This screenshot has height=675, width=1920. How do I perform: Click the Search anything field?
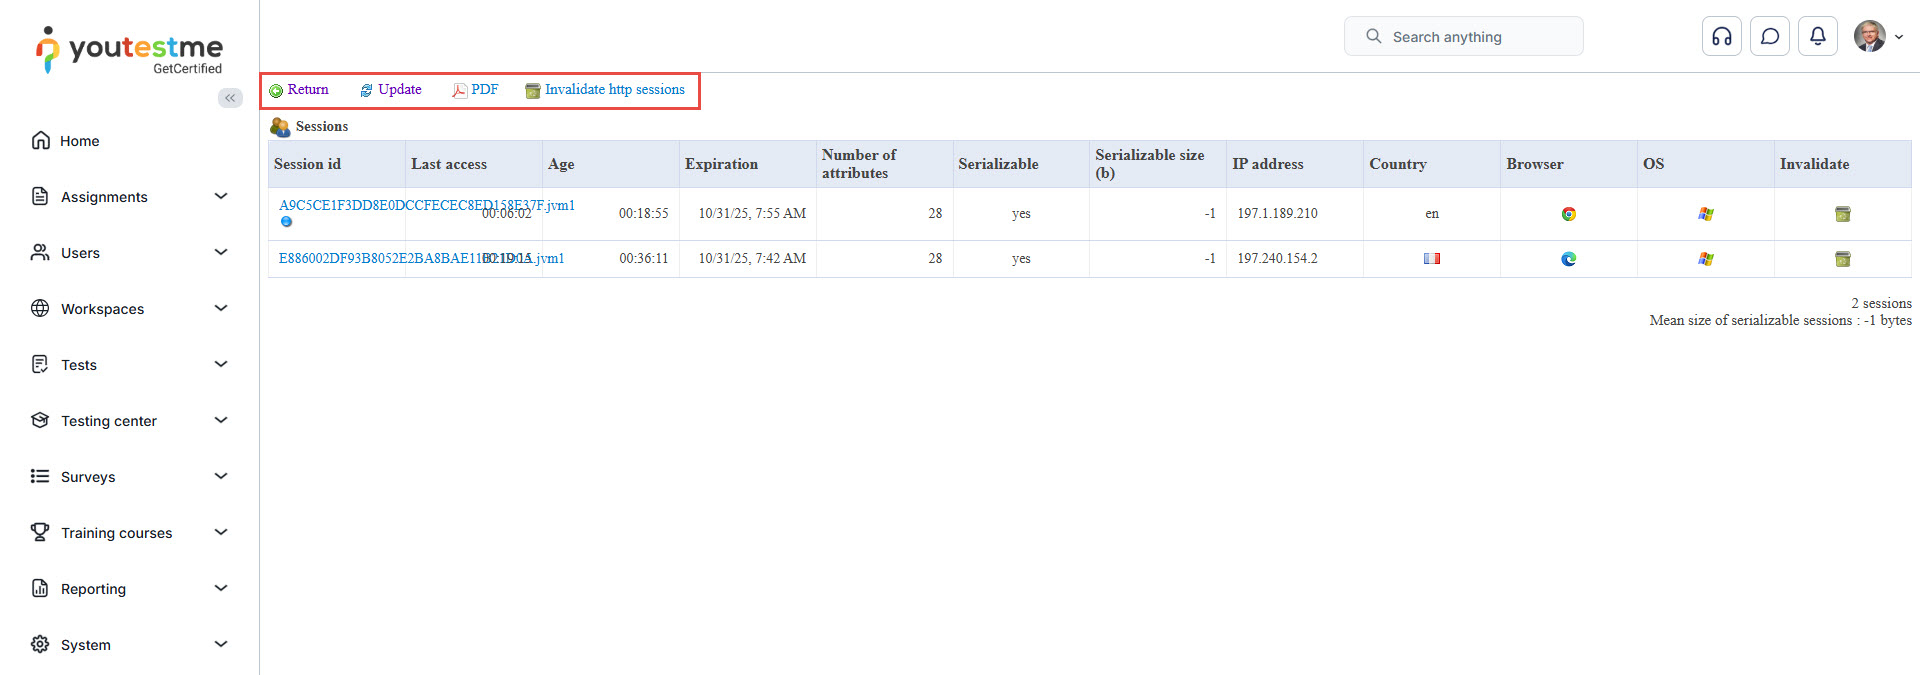(x=1463, y=37)
